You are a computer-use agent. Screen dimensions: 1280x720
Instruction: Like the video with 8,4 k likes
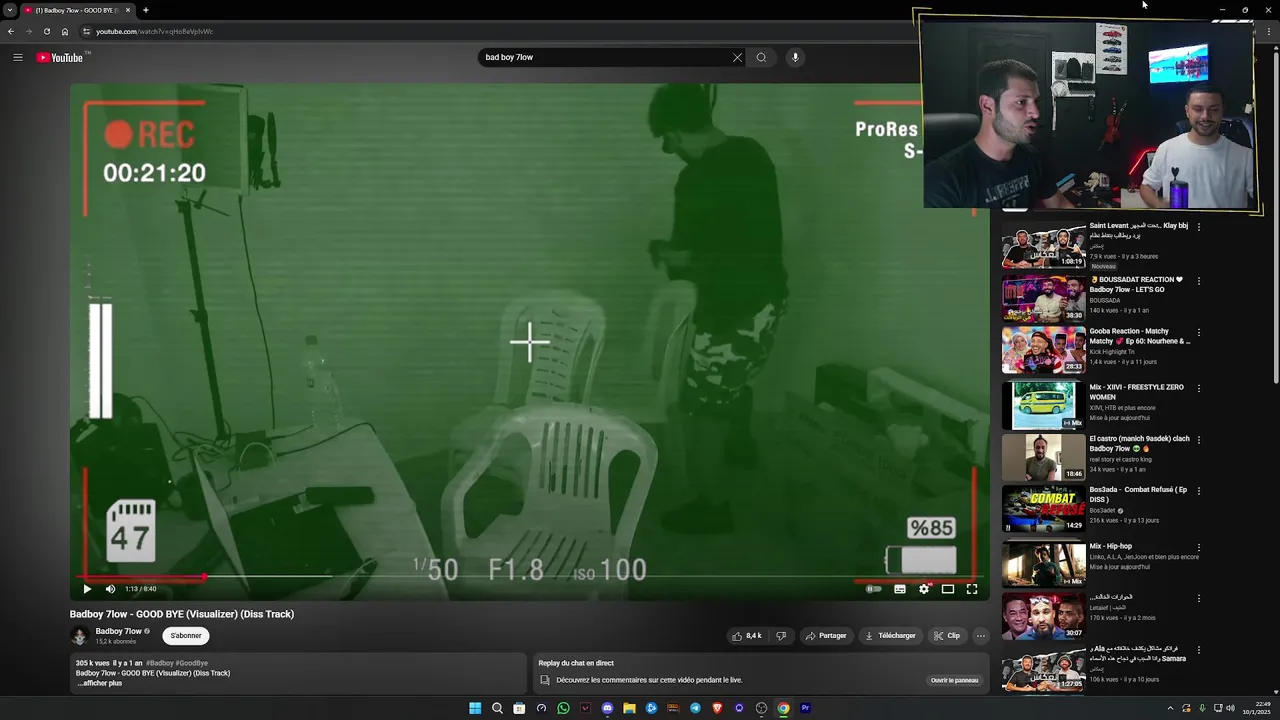[x=746, y=636]
